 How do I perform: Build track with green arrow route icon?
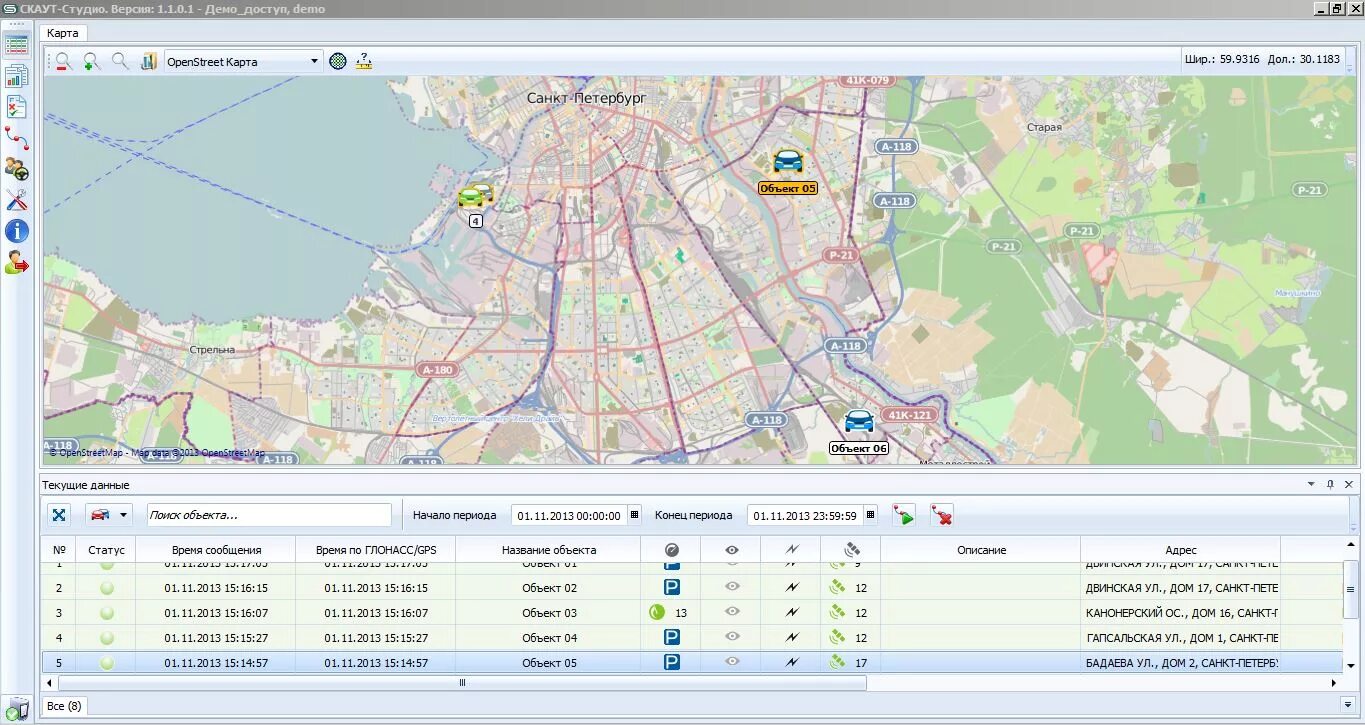pyautogui.click(x=904, y=515)
